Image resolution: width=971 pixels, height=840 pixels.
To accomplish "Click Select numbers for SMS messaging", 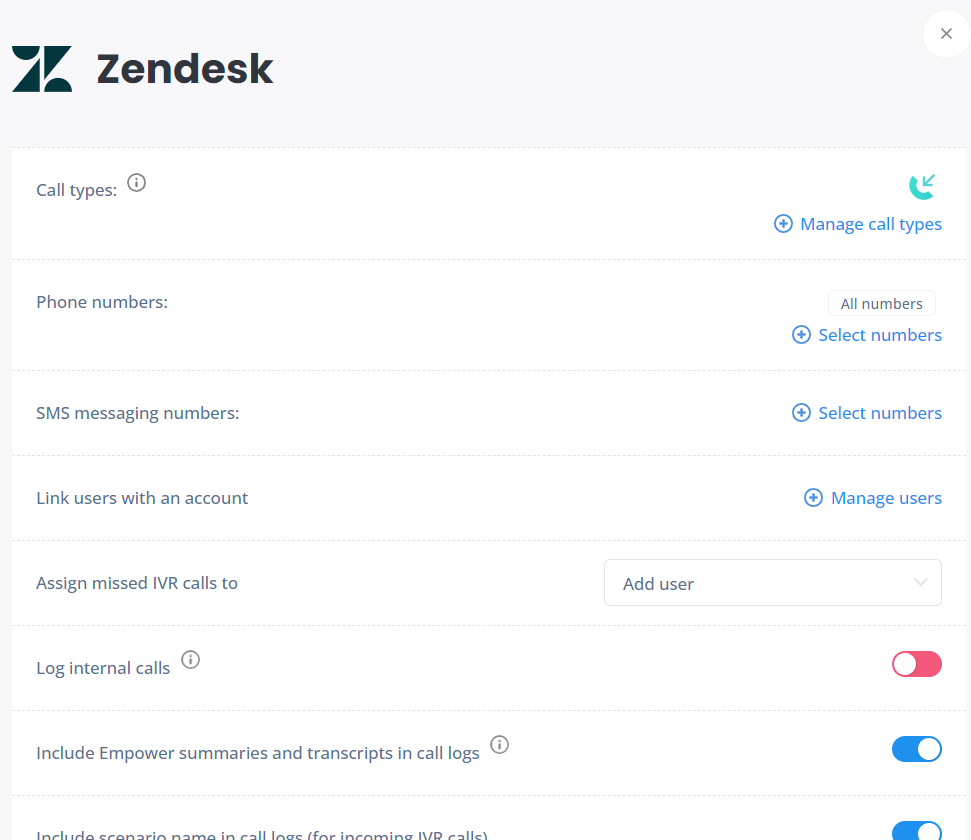I will pyautogui.click(x=880, y=413).
